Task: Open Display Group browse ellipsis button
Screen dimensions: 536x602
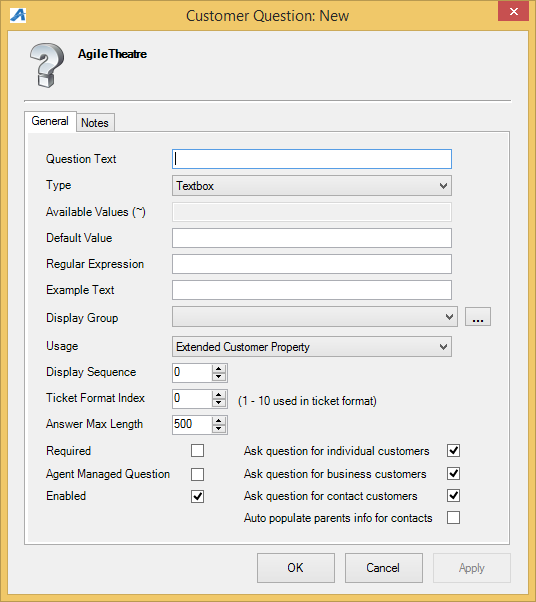Action: click(478, 317)
